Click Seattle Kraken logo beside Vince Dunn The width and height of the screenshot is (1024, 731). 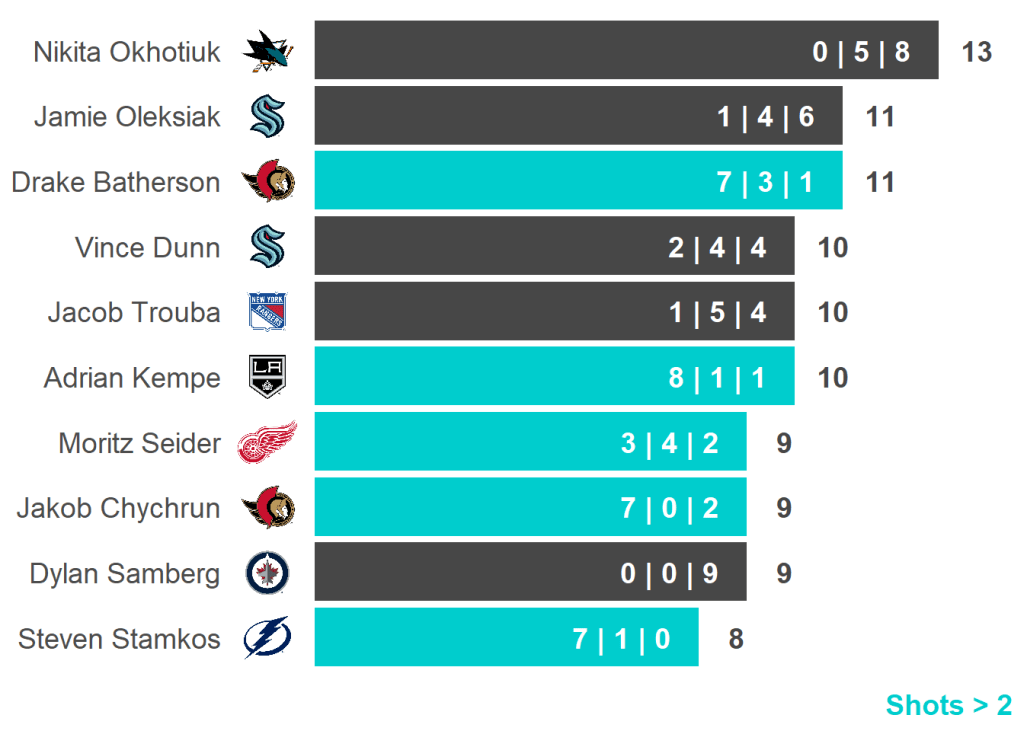267,247
